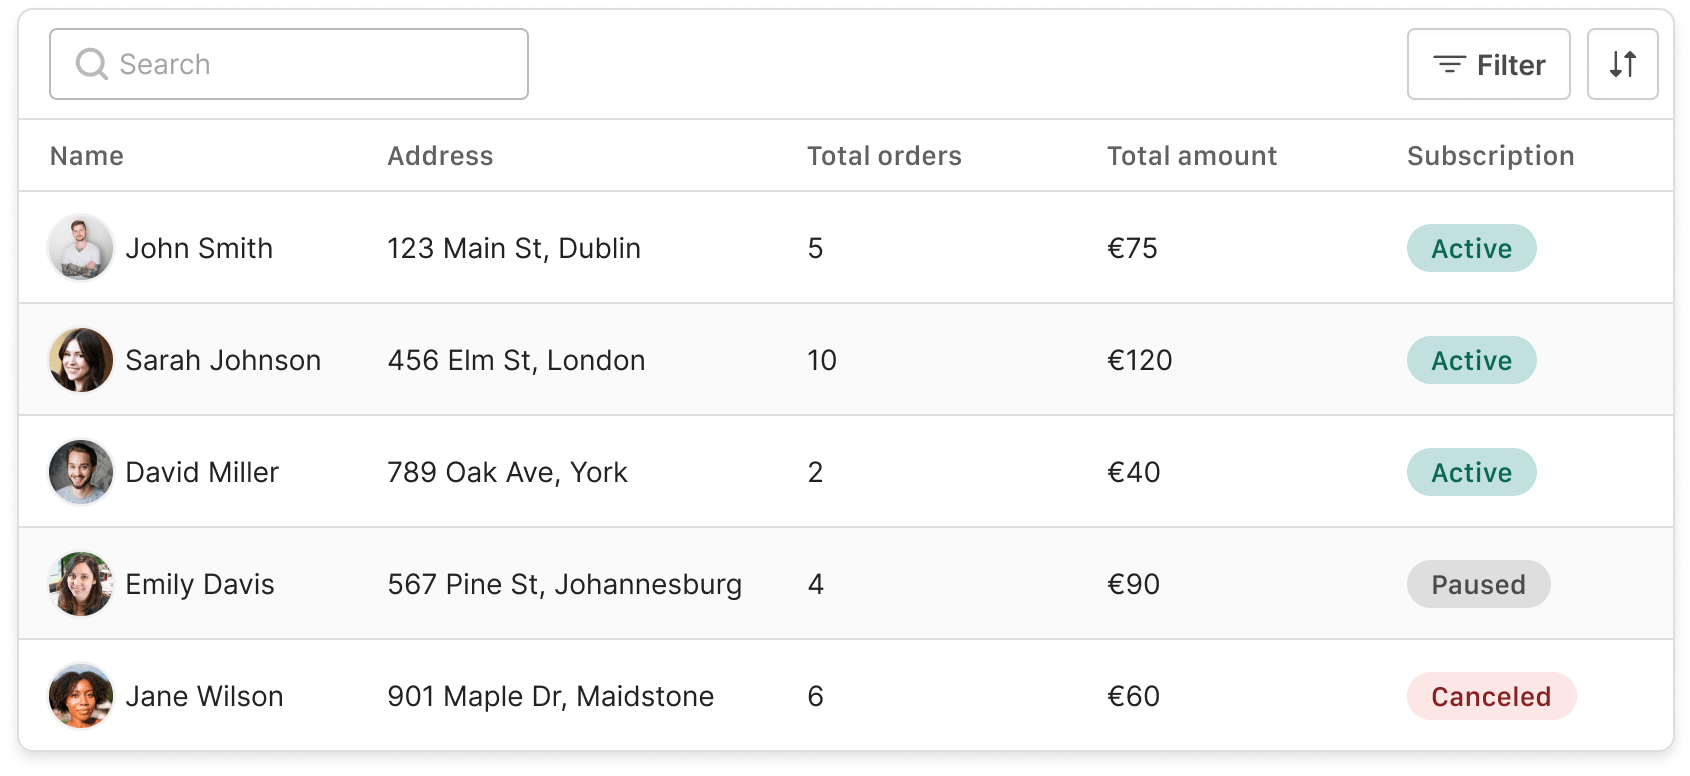Click the sort arrows icon button
This screenshot has width=1690, height=776.
click(1622, 64)
